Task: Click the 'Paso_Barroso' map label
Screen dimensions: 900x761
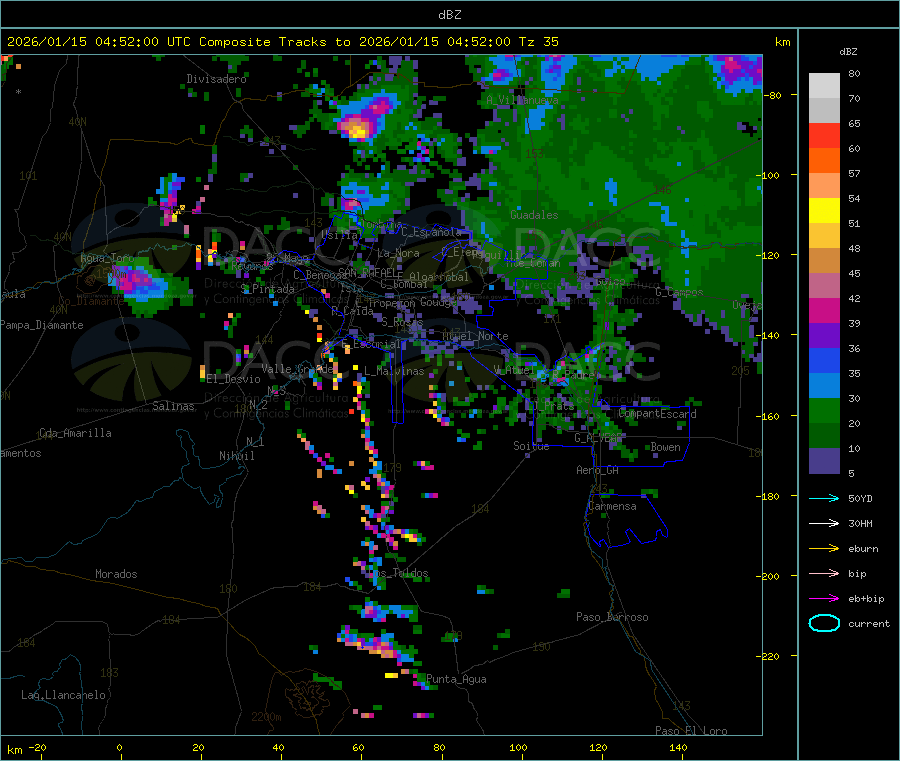Action: coord(612,618)
